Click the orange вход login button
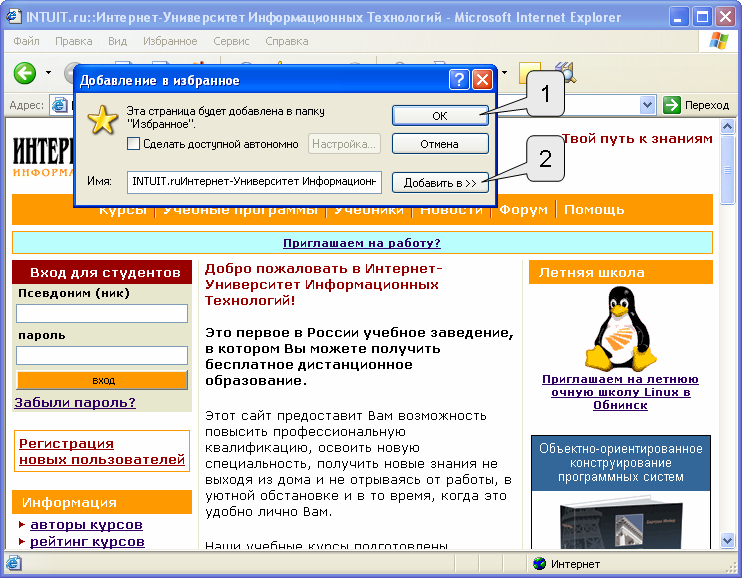This screenshot has width=742, height=578. [x=102, y=380]
